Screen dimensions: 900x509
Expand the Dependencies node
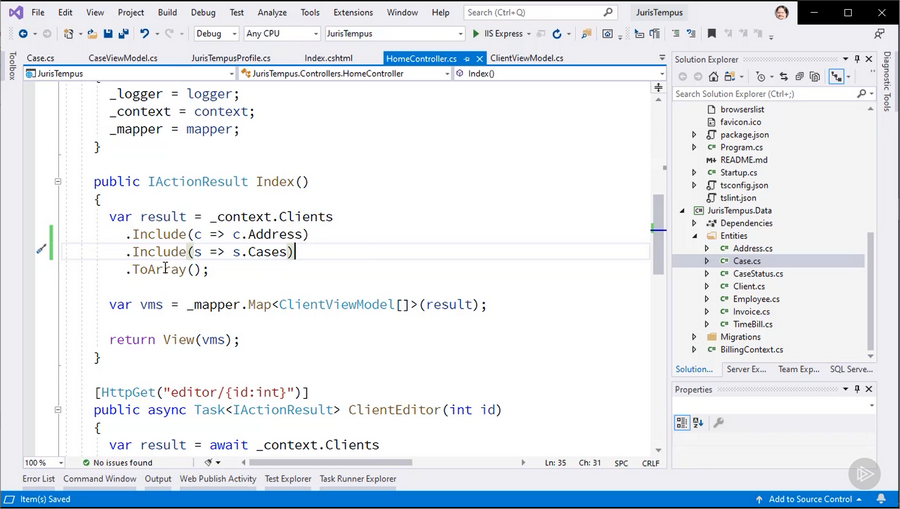[694, 223]
